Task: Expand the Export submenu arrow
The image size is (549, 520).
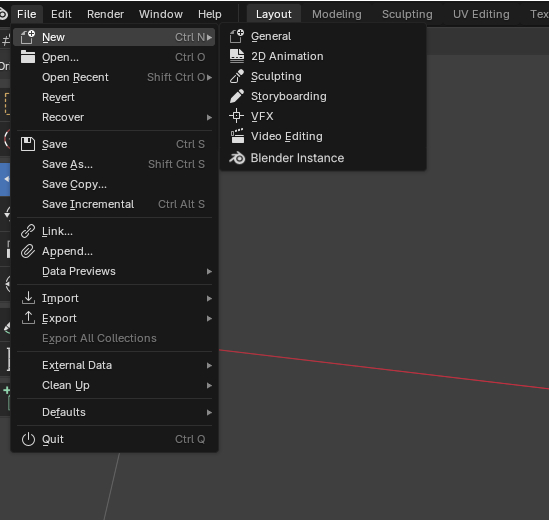Action: coord(209,318)
